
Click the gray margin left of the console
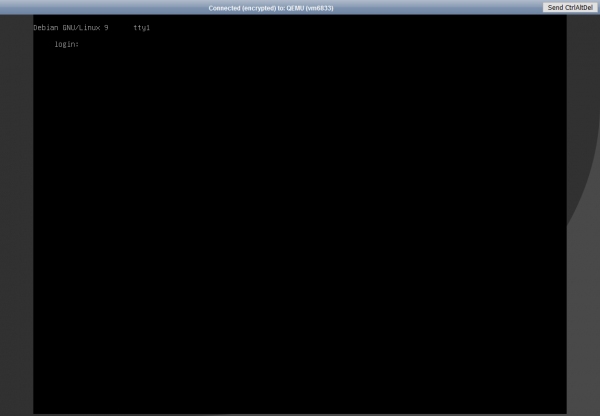click(x=16, y=214)
